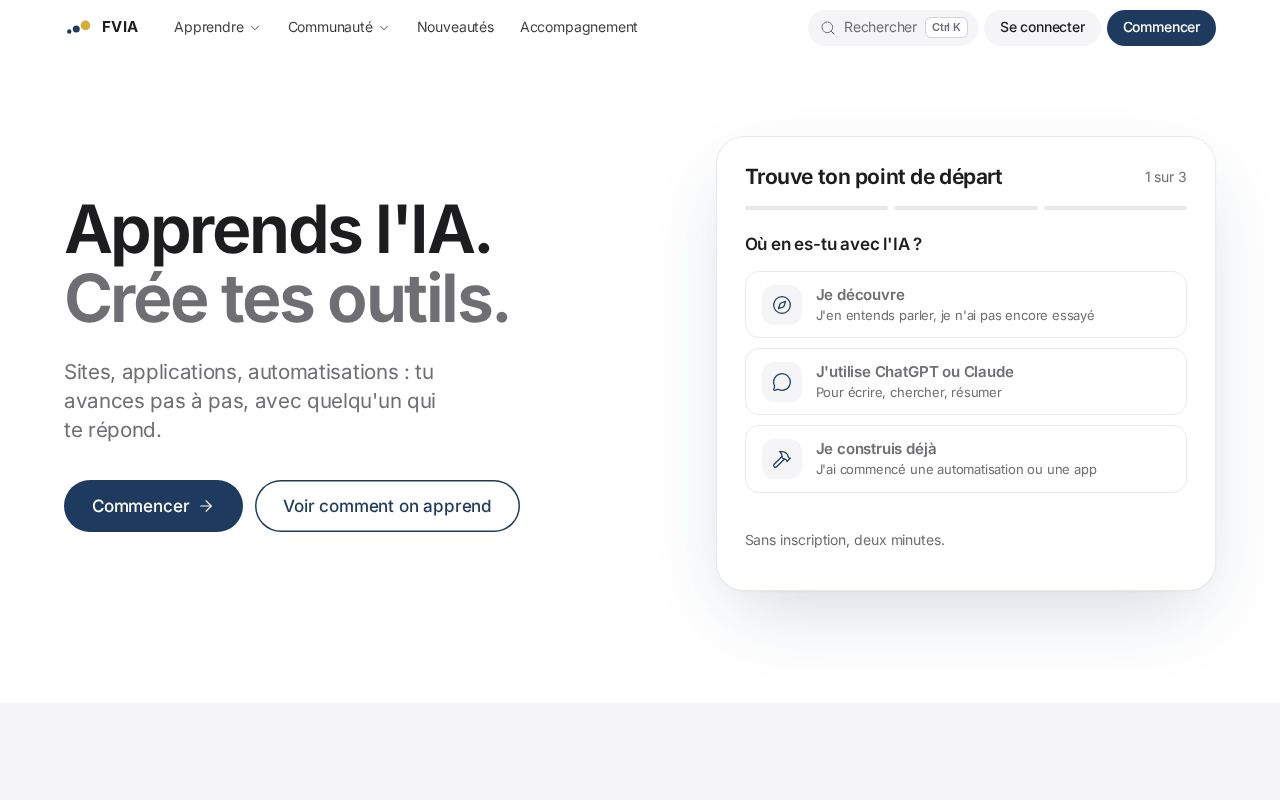The height and width of the screenshot is (800, 1280).
Task: Click the FVIA dots logo icon
Action: point(79,27)
